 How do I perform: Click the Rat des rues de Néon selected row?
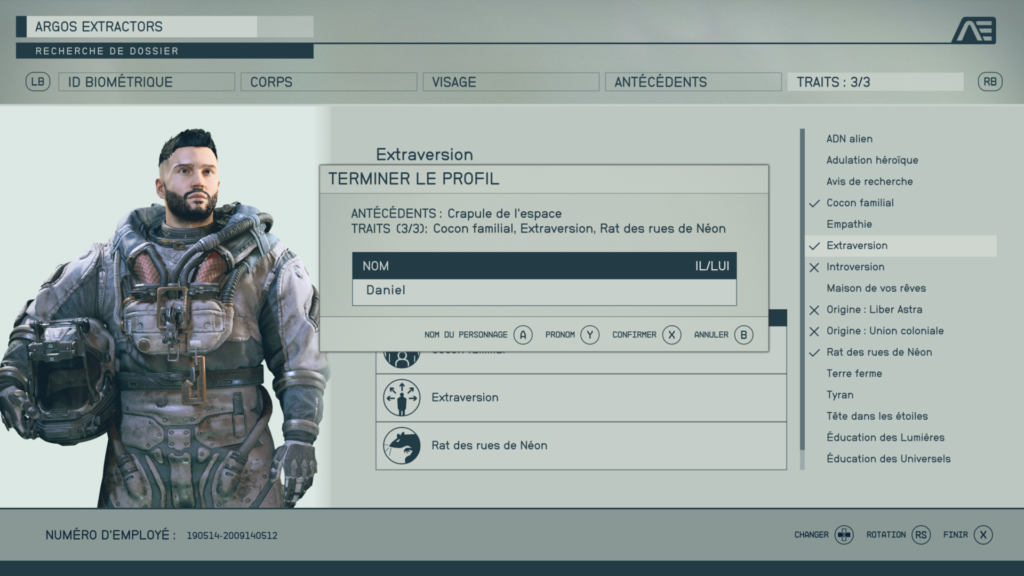(x=581, y=445)
